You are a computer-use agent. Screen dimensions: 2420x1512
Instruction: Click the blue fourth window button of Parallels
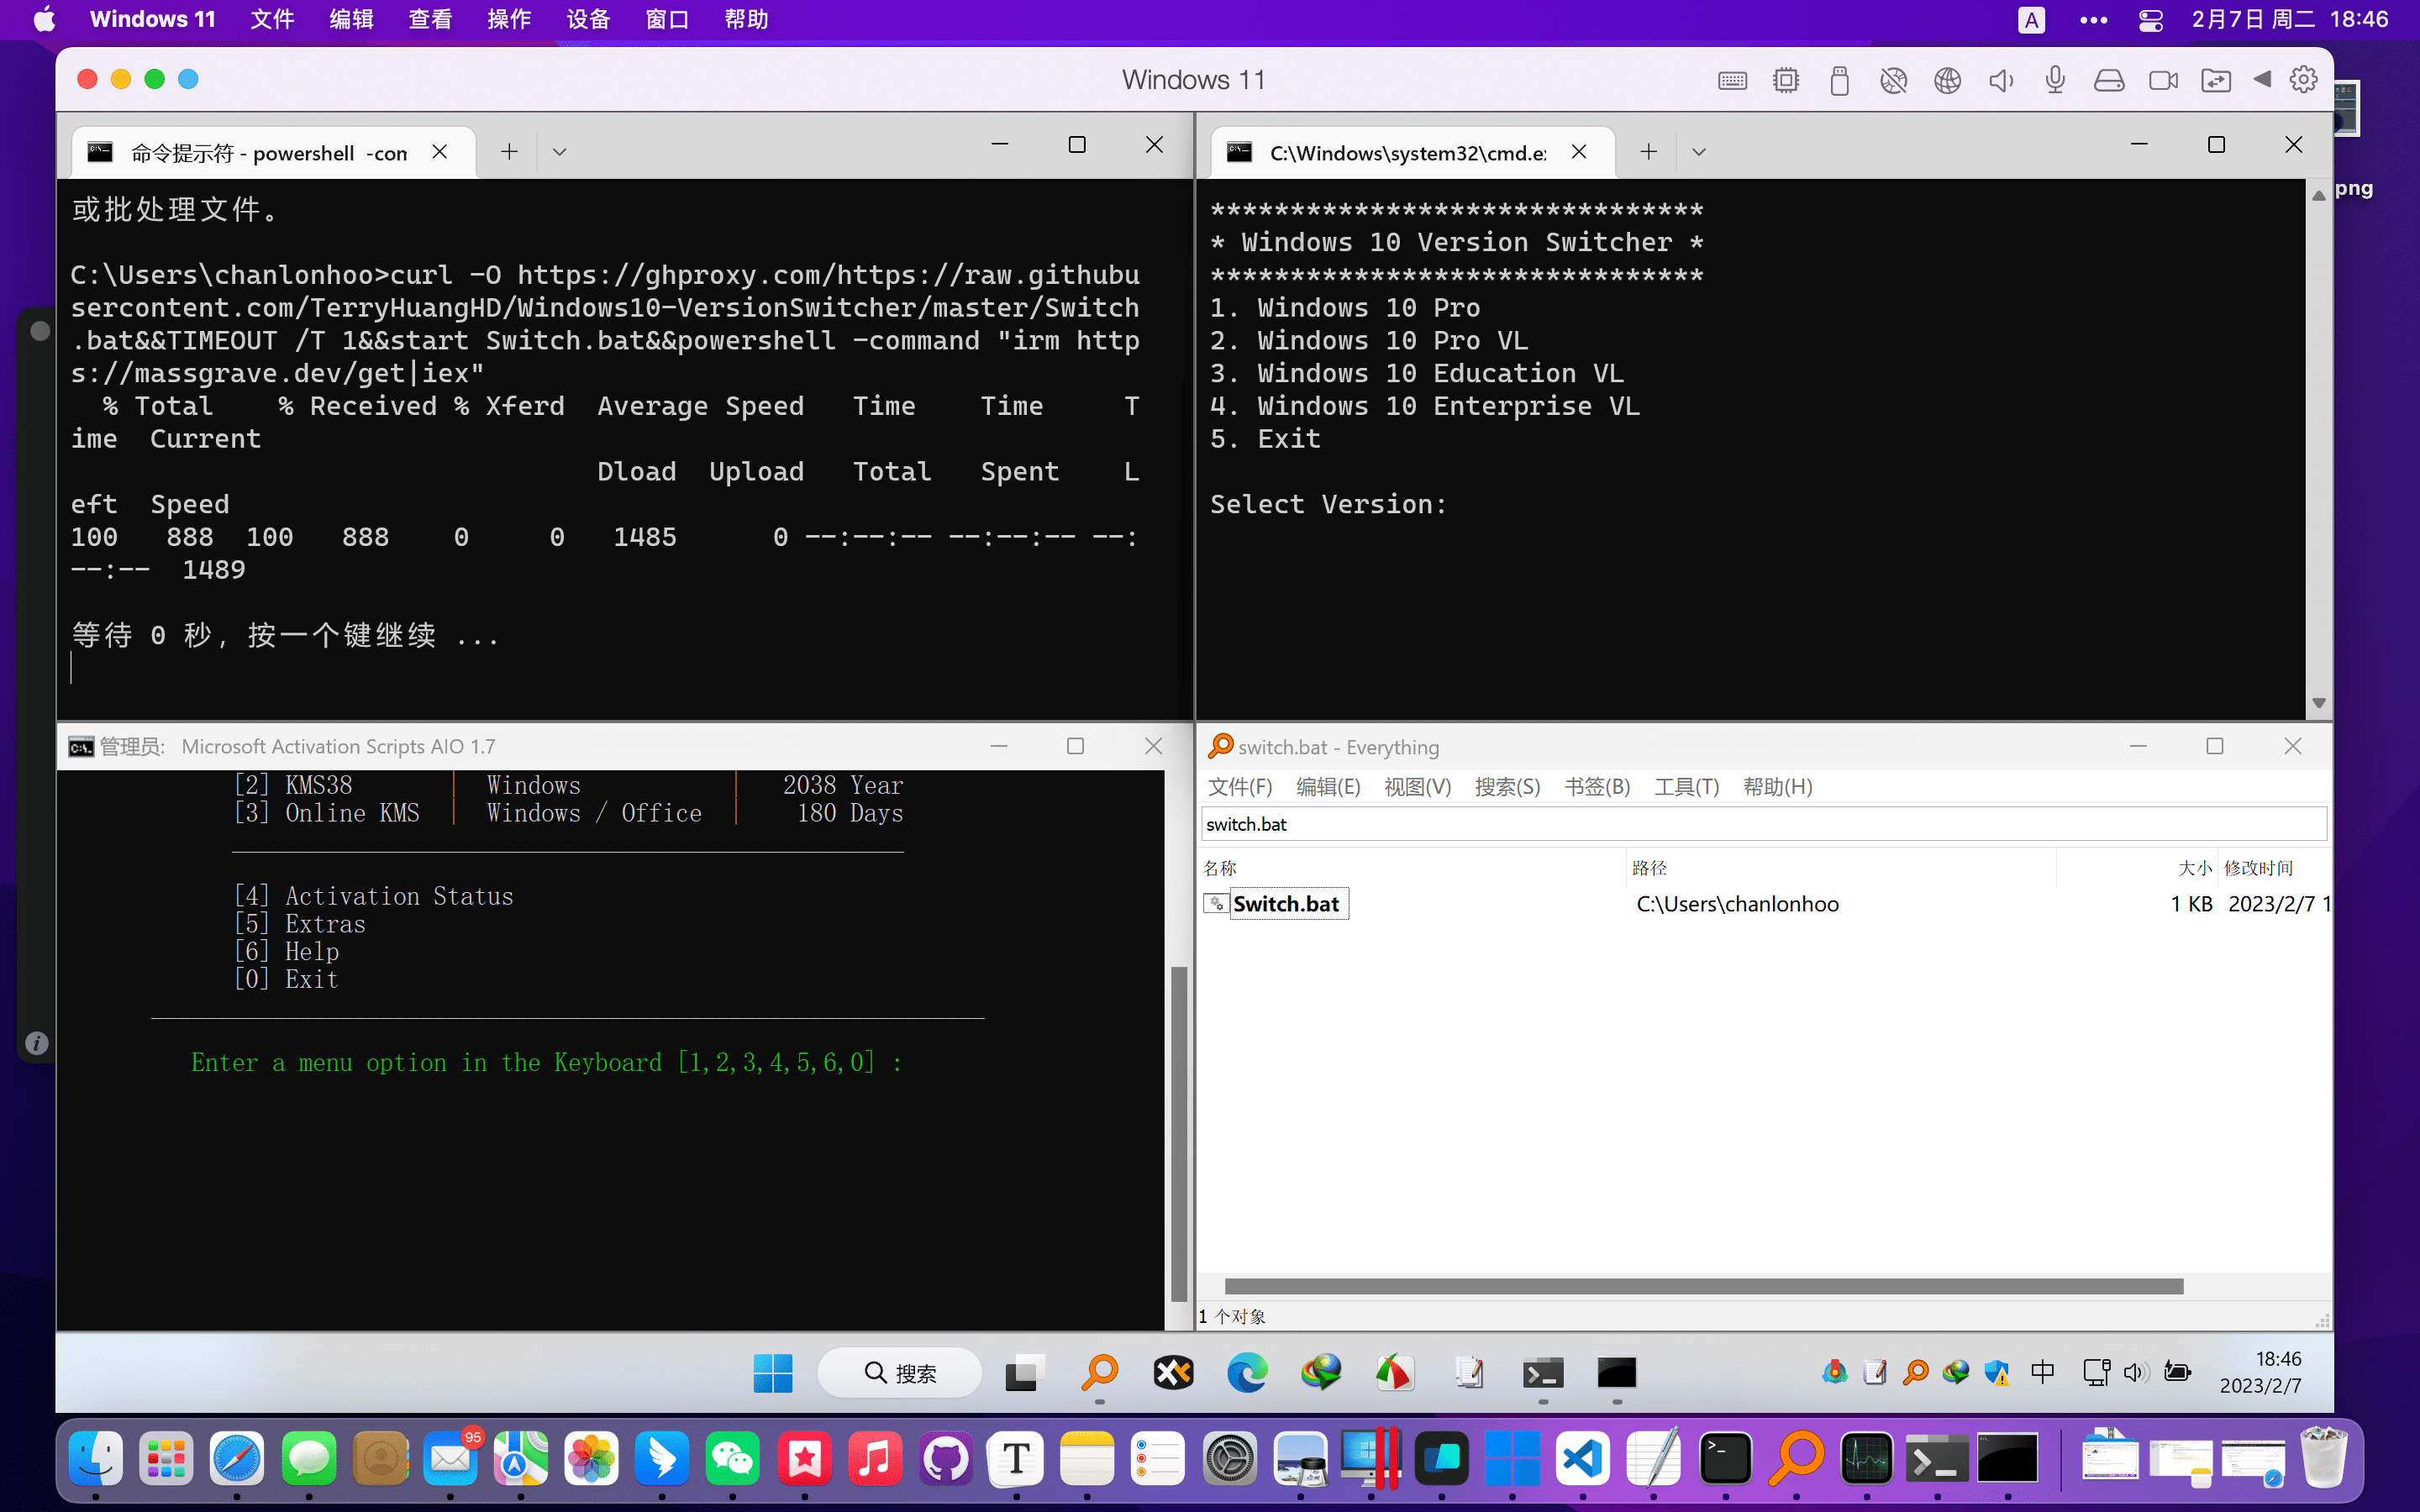click(188, 79)
